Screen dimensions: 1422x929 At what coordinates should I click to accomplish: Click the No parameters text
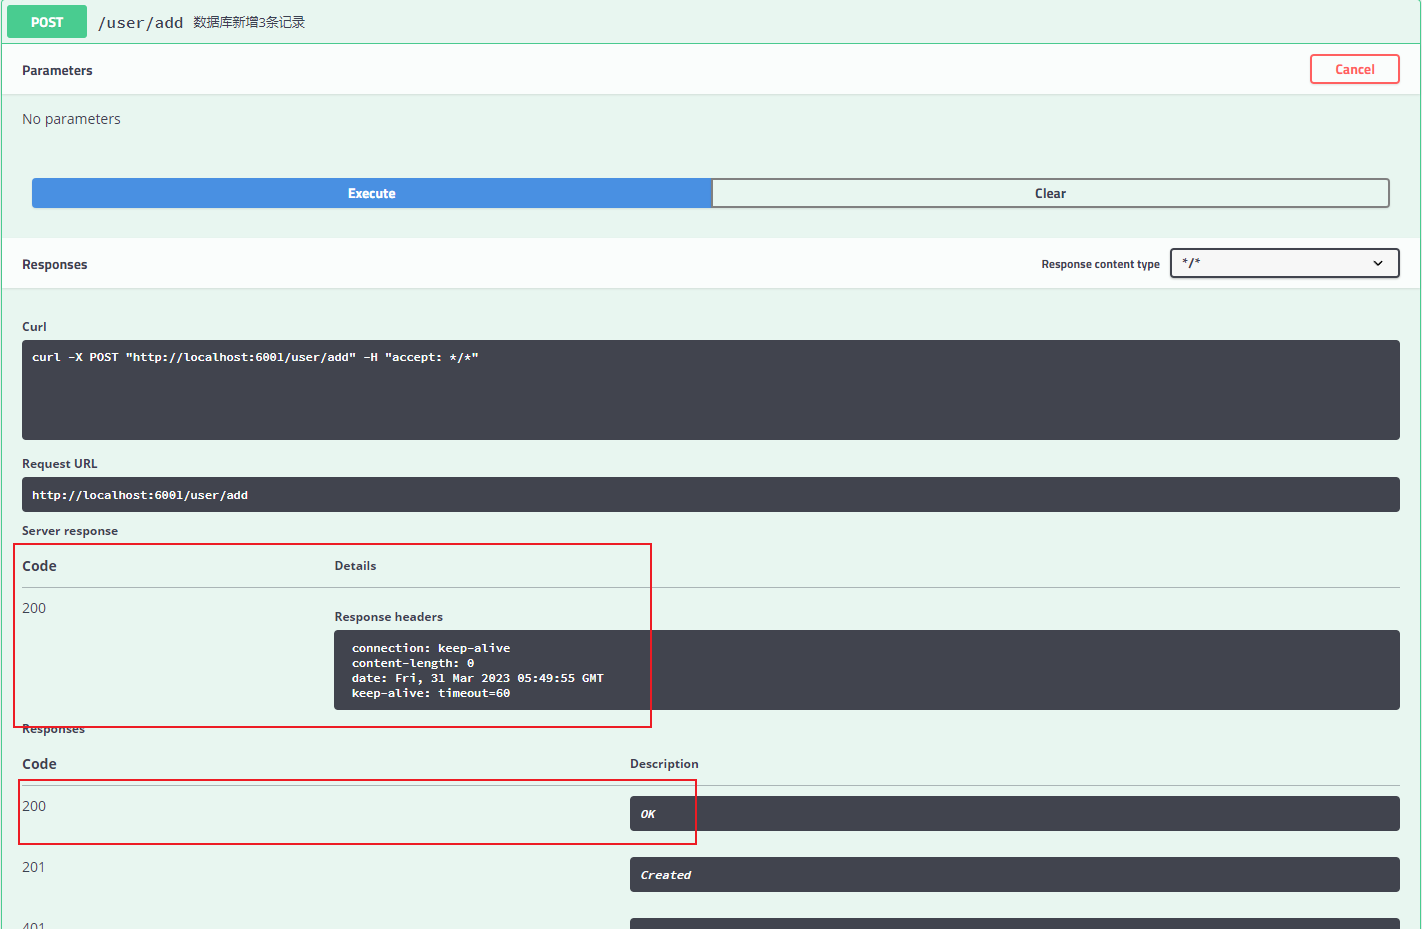pyautogui.click(x=71, y=119)
